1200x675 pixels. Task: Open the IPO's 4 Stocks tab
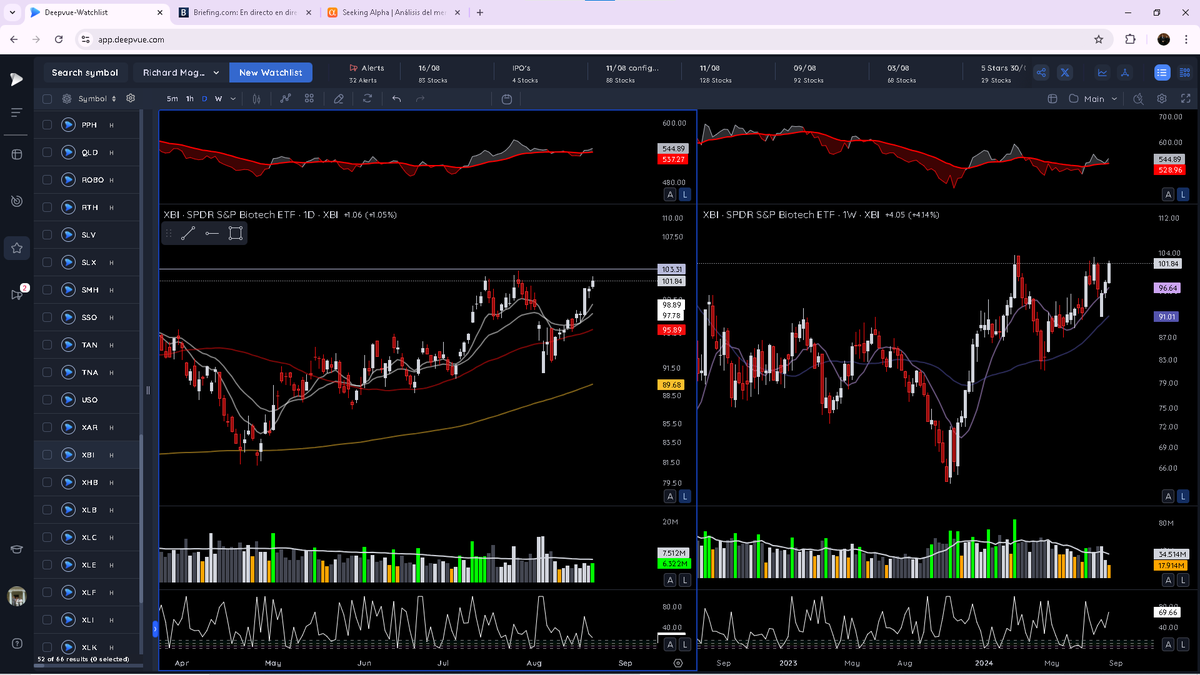[525, 74]
